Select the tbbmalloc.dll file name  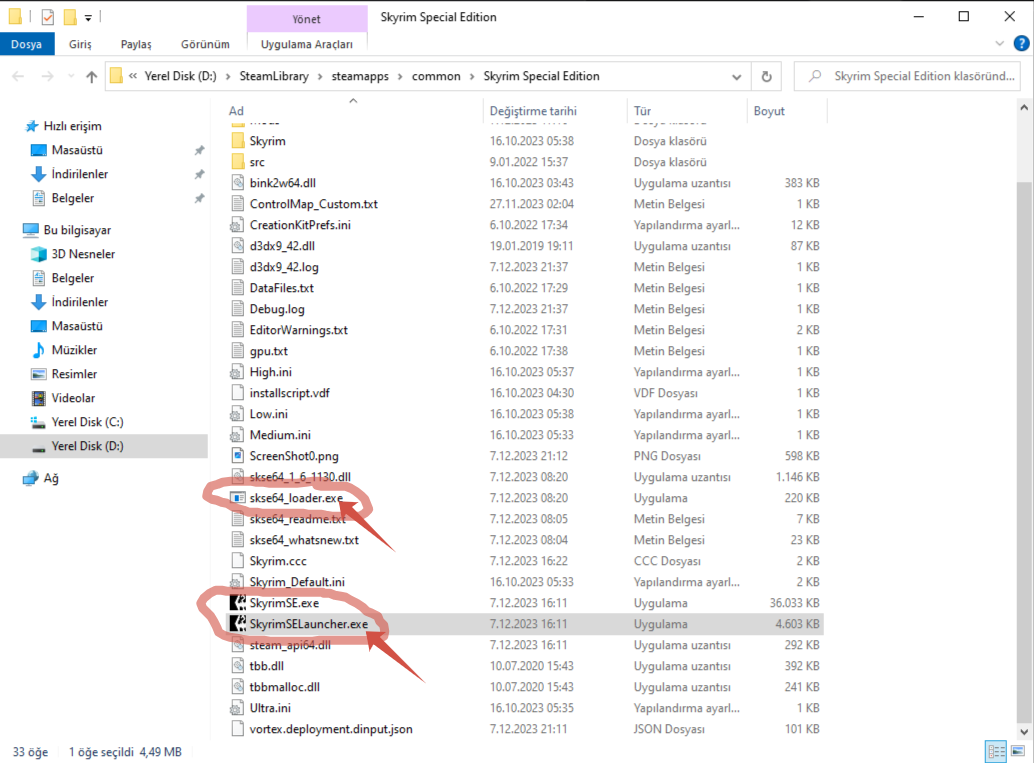point(284,687)
